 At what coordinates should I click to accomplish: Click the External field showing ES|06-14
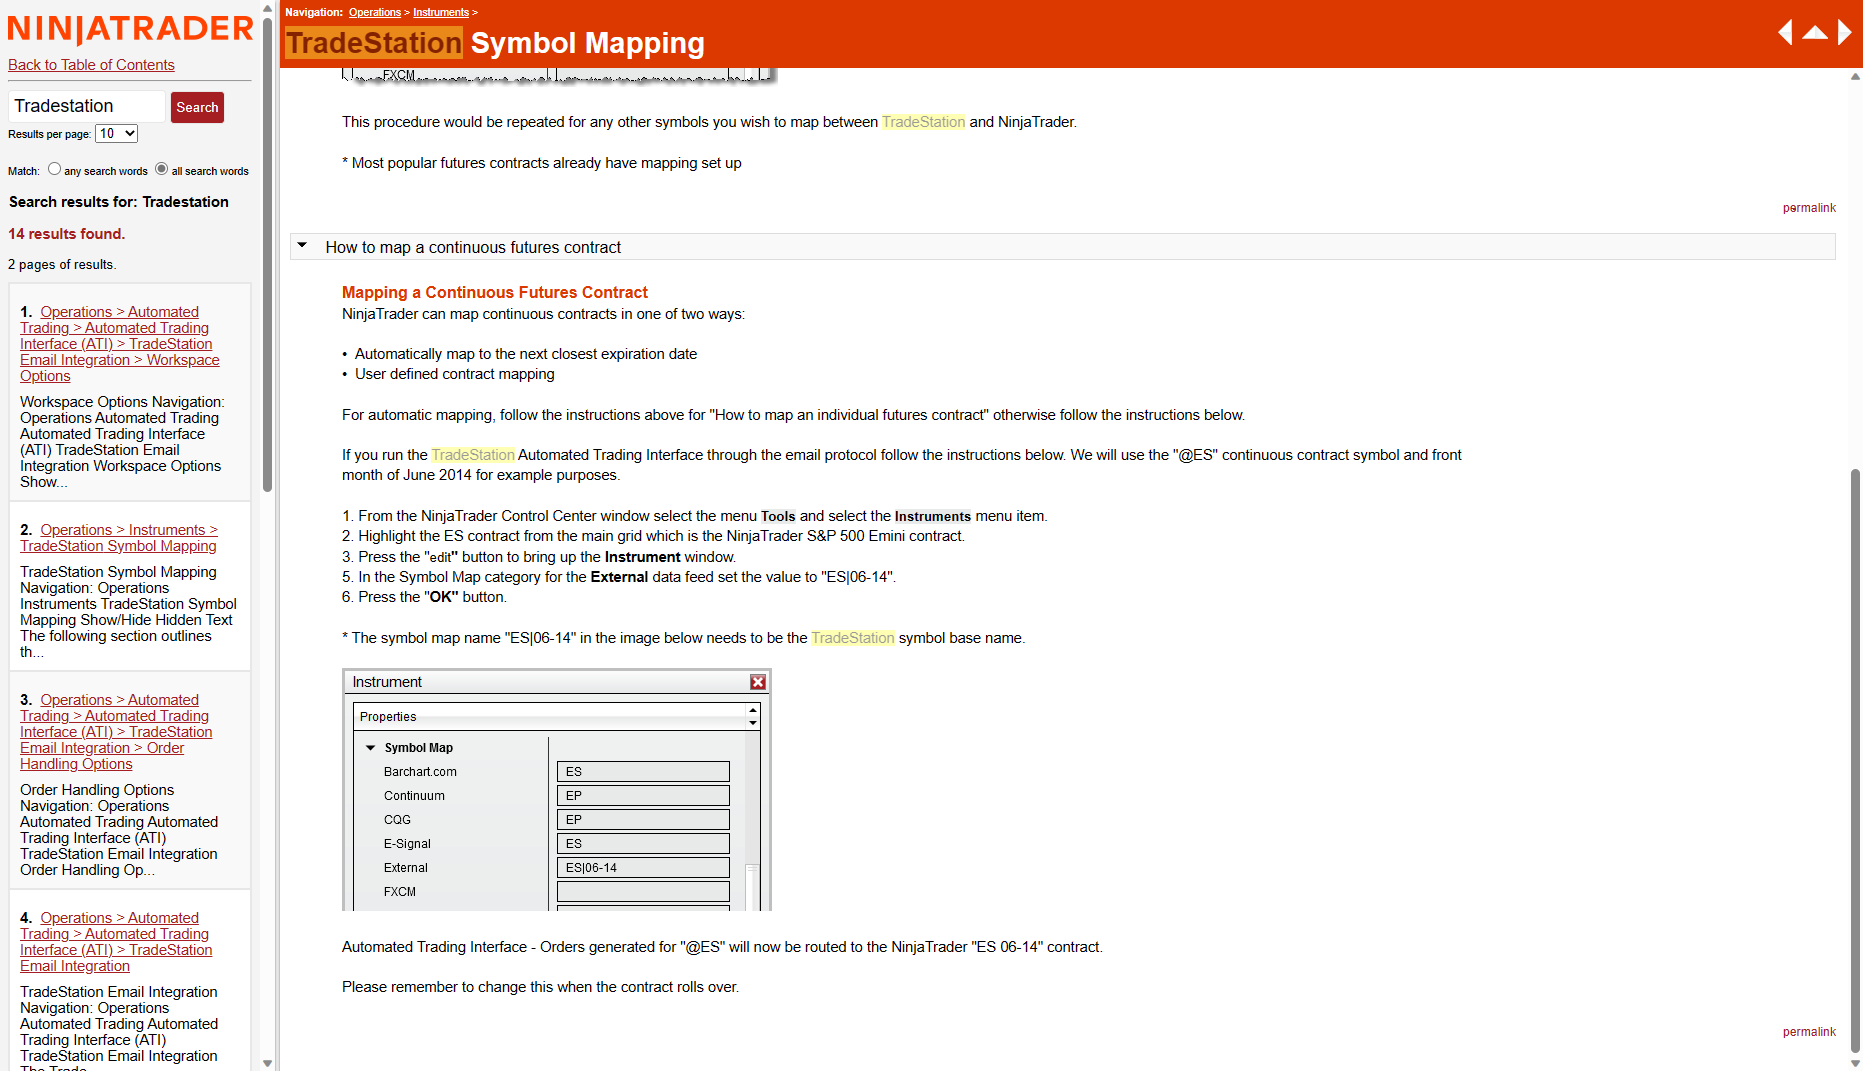[x=643, y=868]
